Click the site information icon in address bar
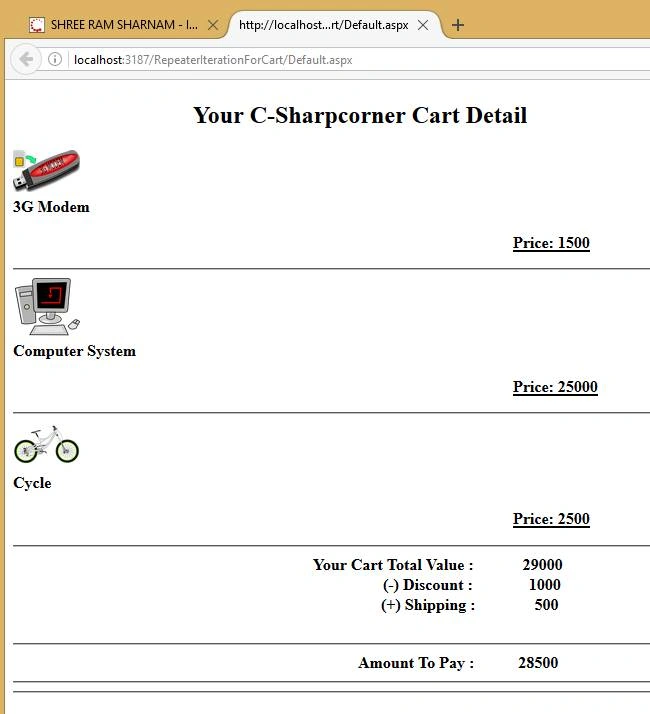Screen dimensions: 650x714 [55, 59]
